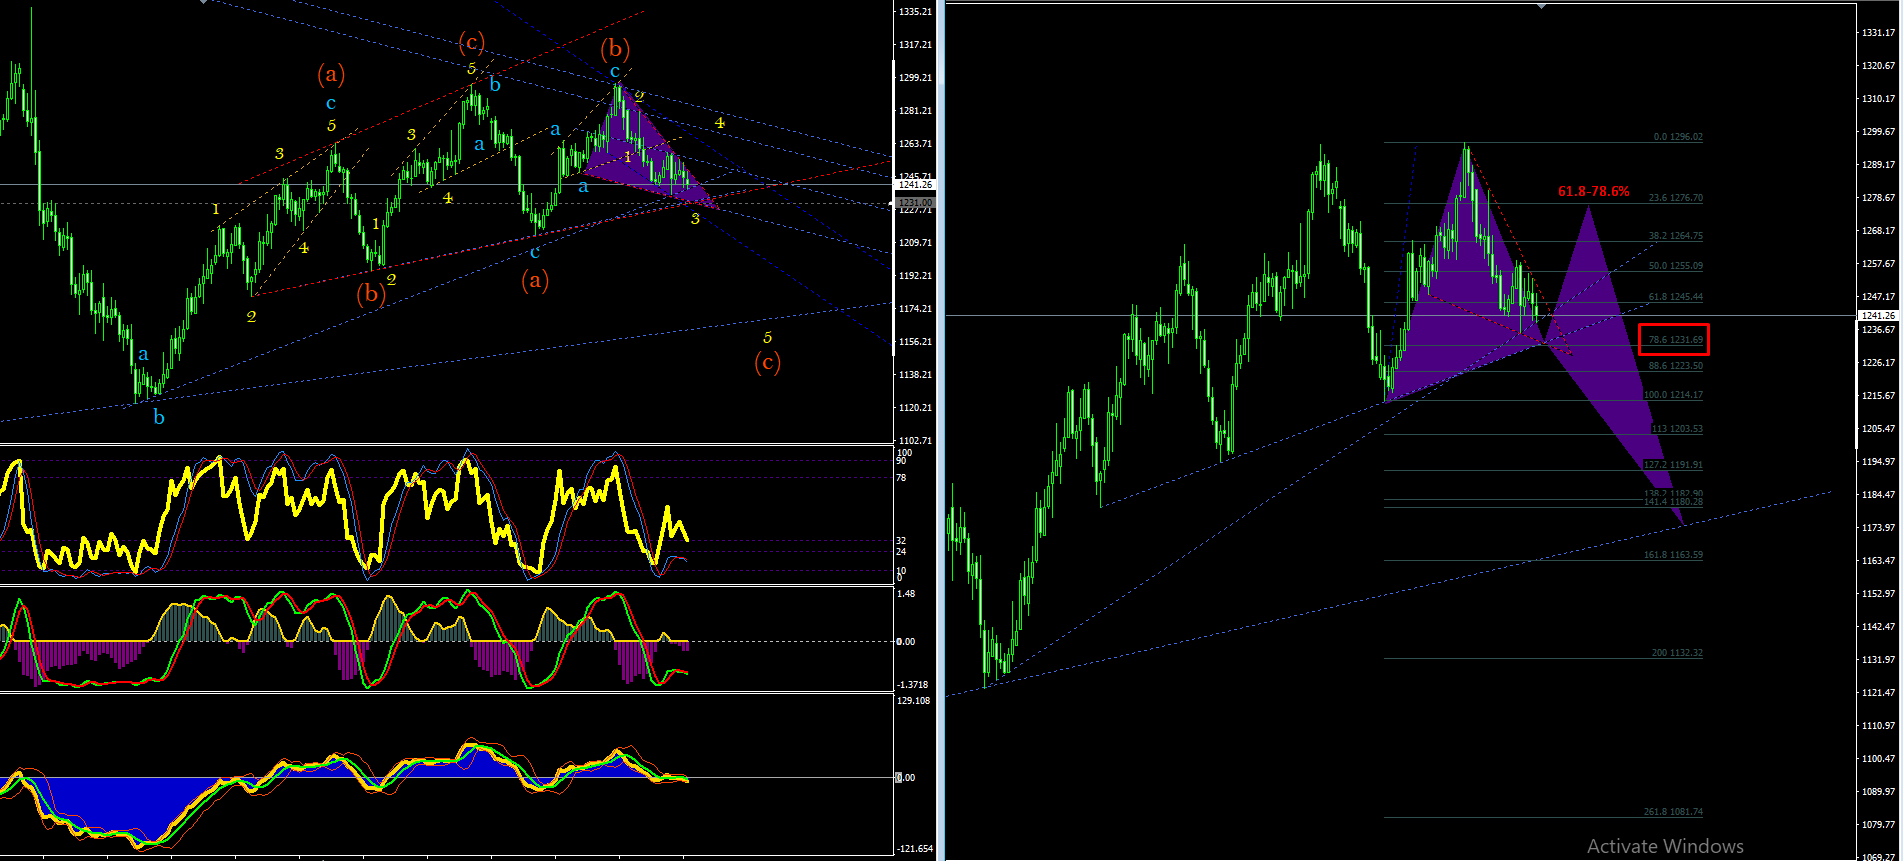Select the 32 level on the oscillator scale
1903x861 pixels.
coord(901,541)
